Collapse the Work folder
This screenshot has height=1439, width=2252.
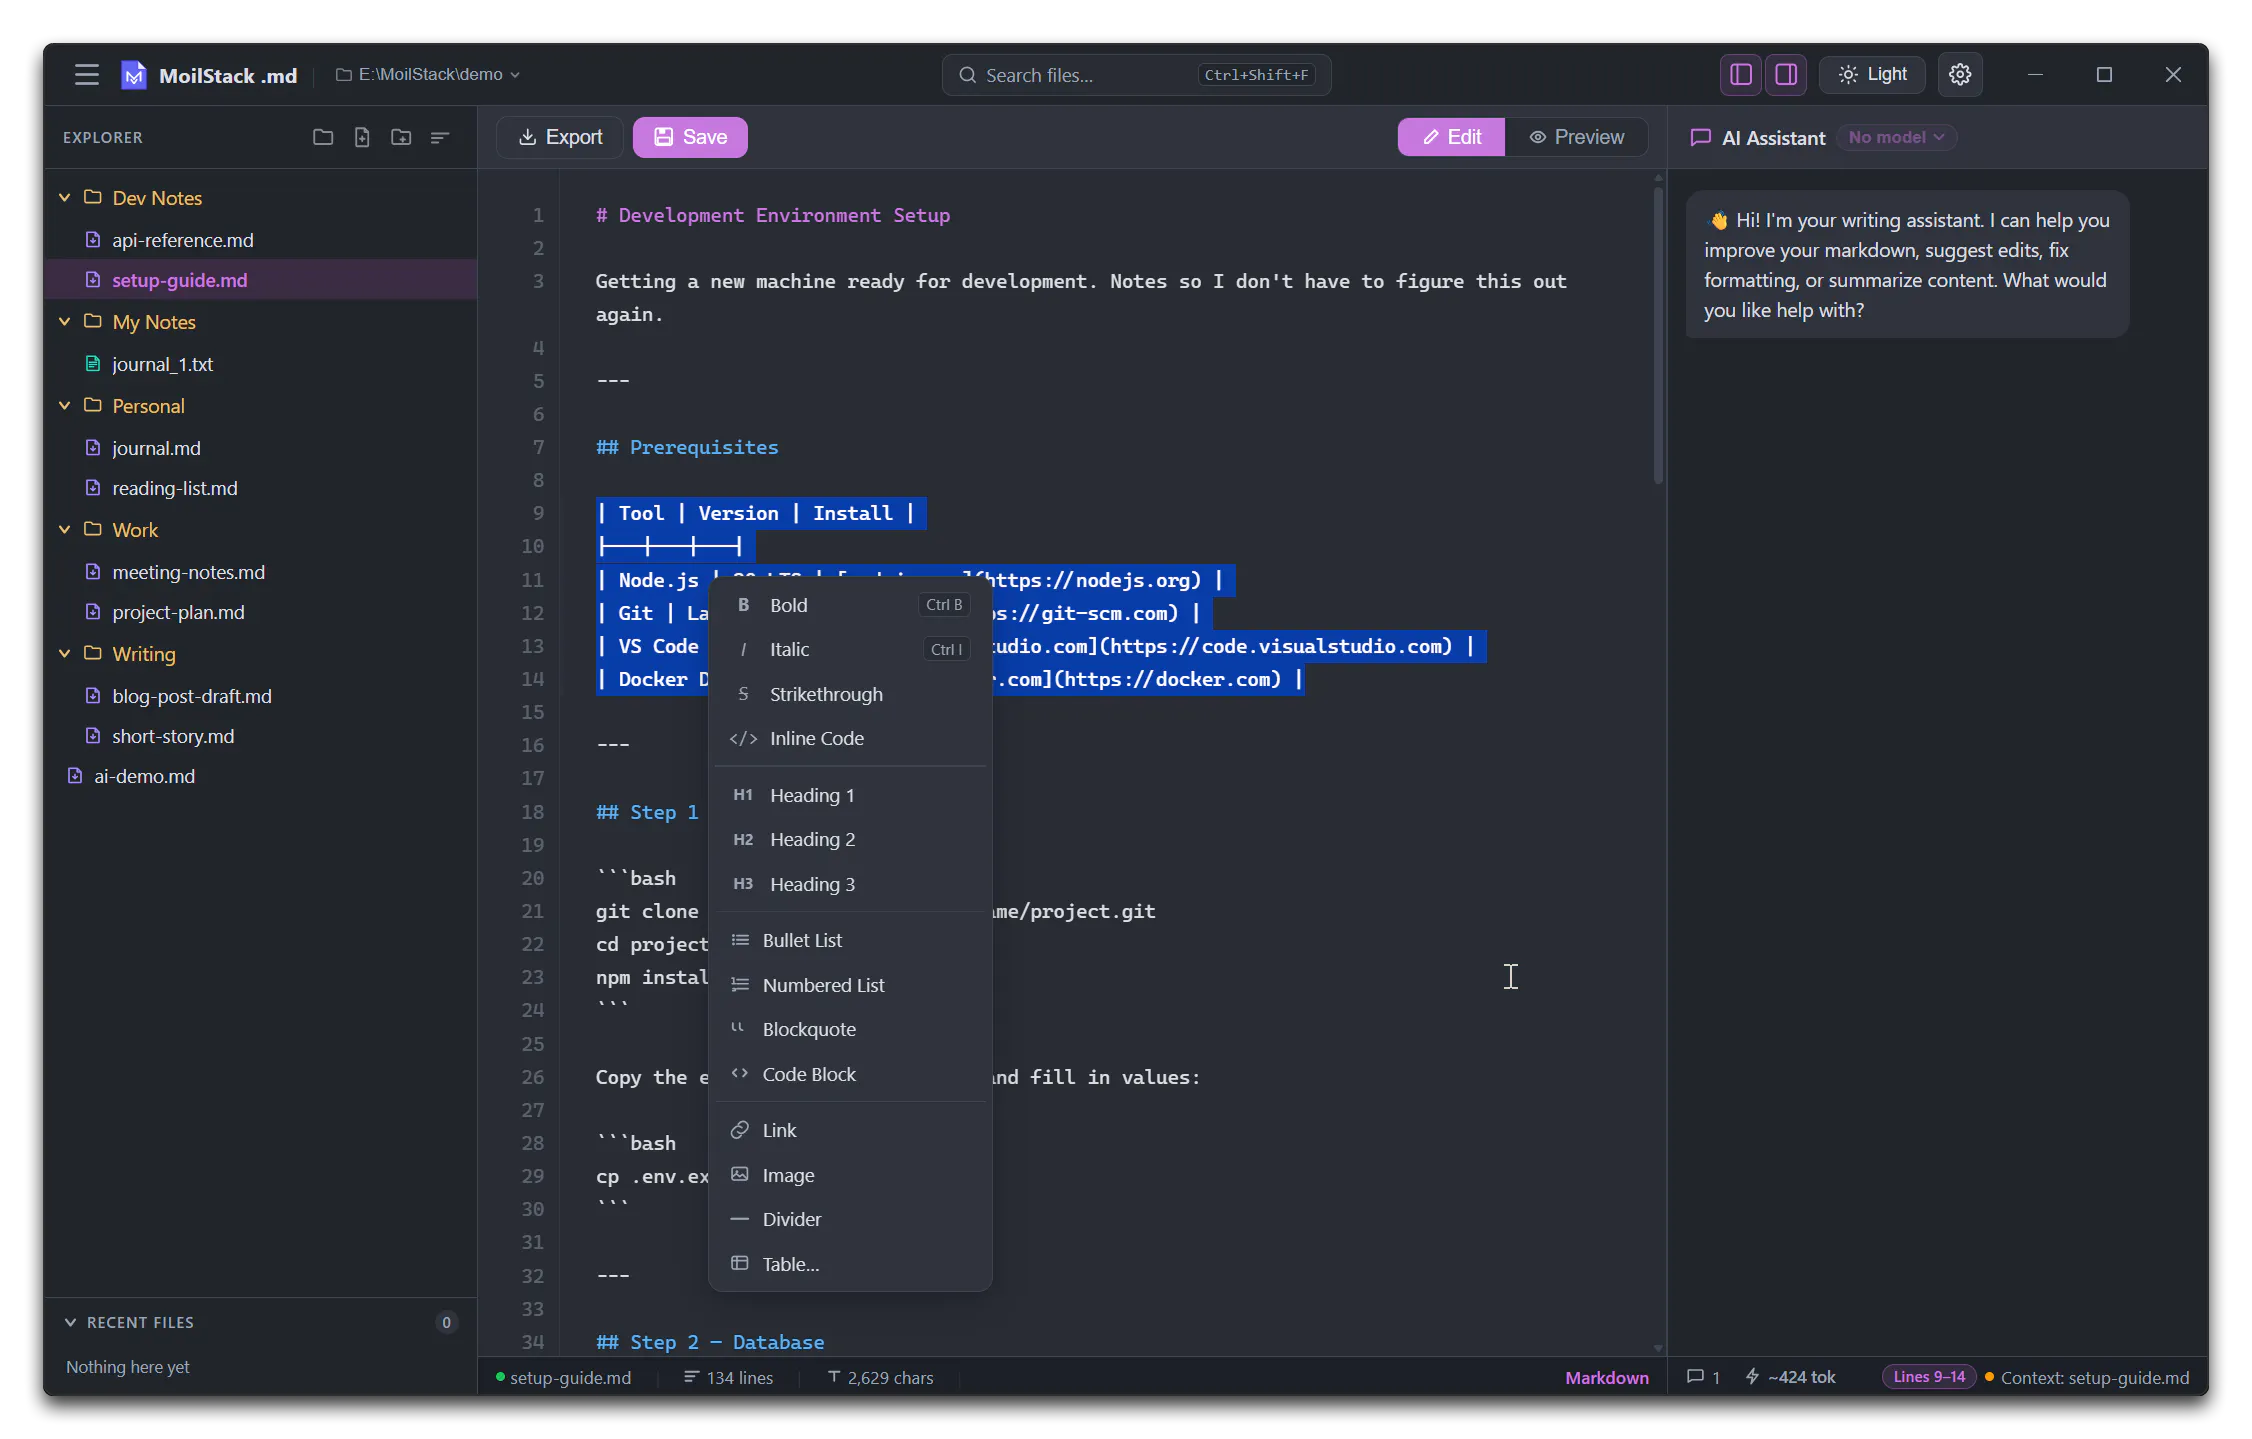[x=65, y=529]
